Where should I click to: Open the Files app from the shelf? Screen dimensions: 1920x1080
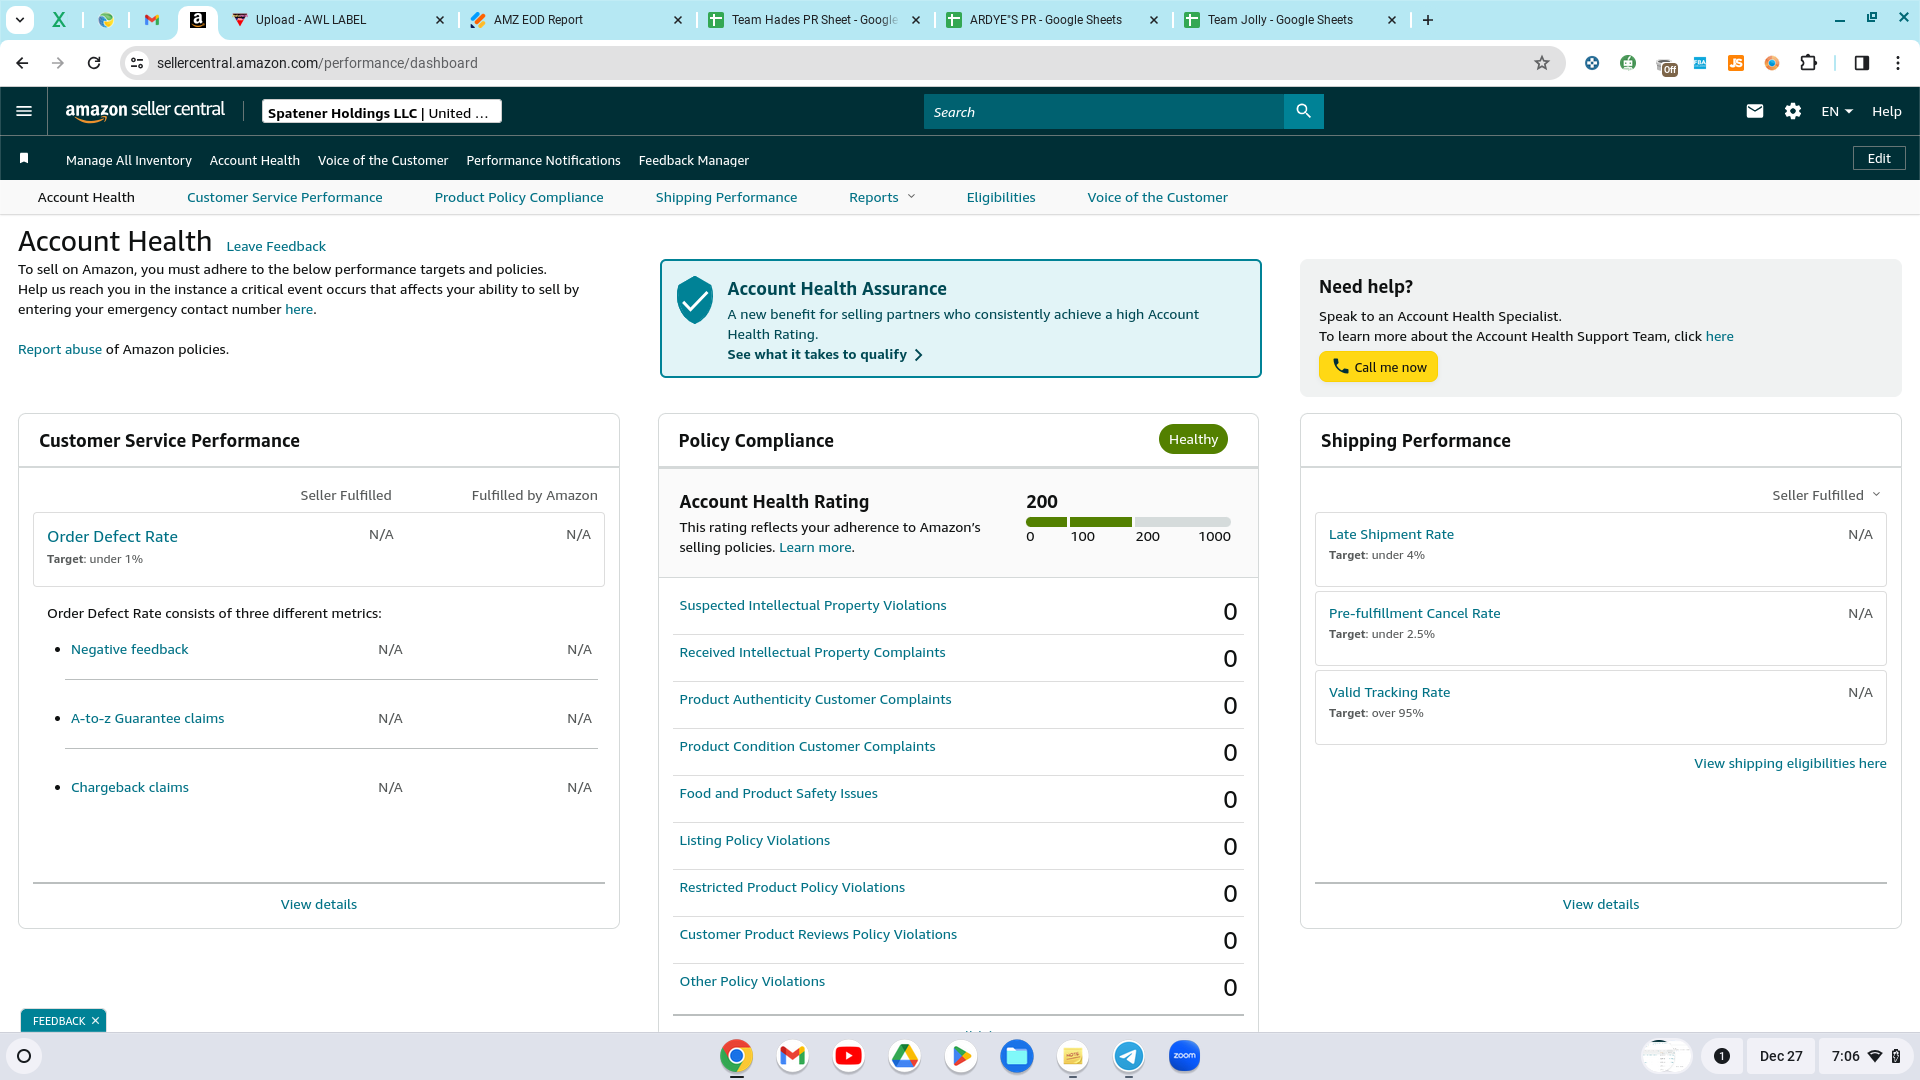1016,1056
